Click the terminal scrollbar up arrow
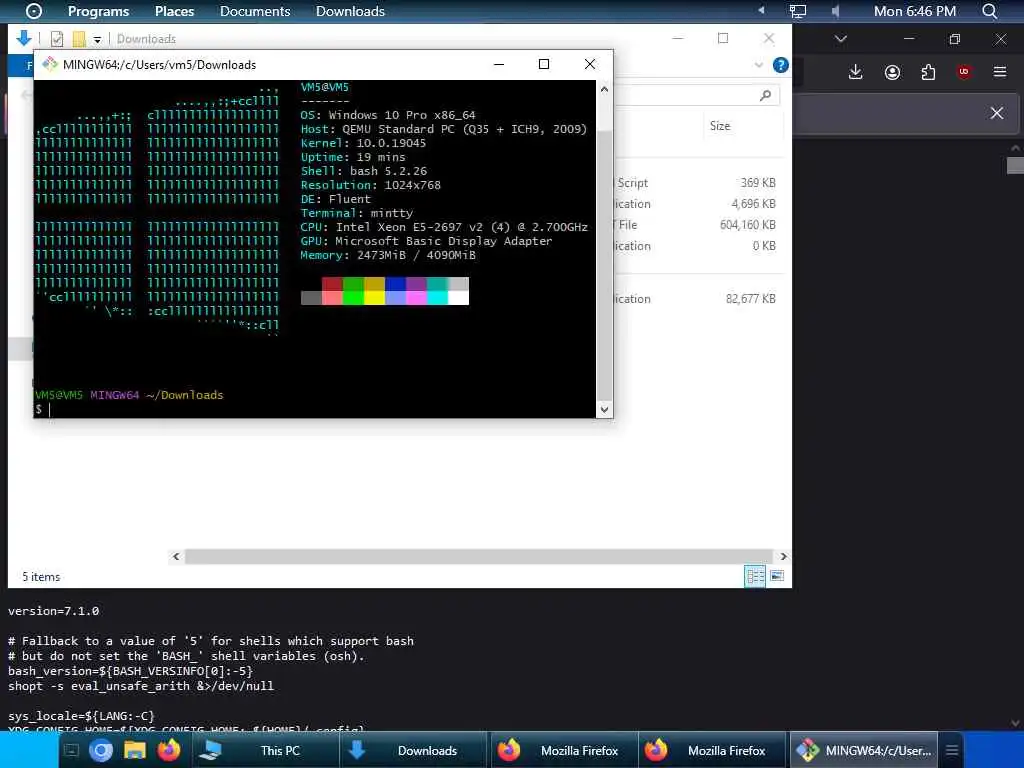 (x=604, y=89)
